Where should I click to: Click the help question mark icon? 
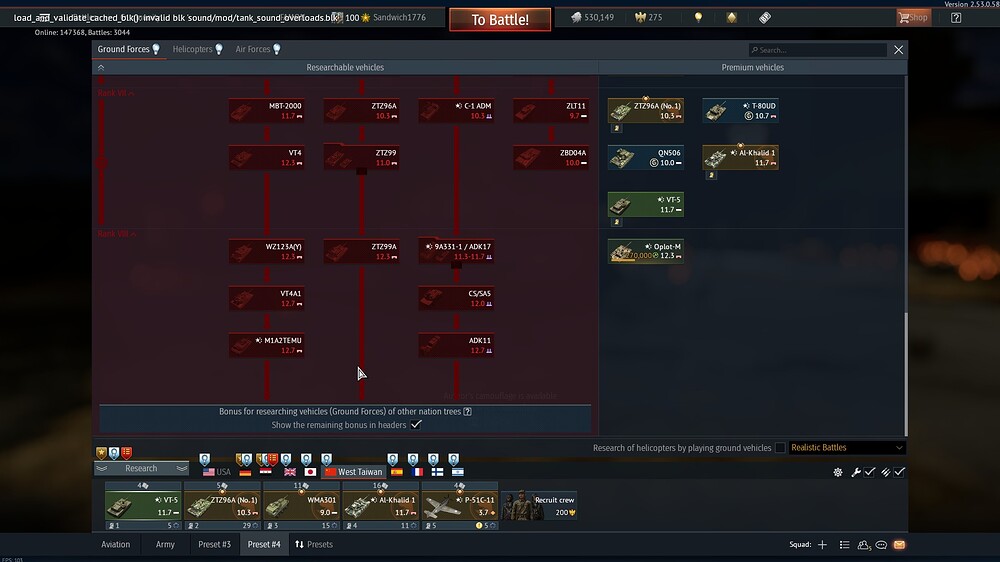coord(956,17)
